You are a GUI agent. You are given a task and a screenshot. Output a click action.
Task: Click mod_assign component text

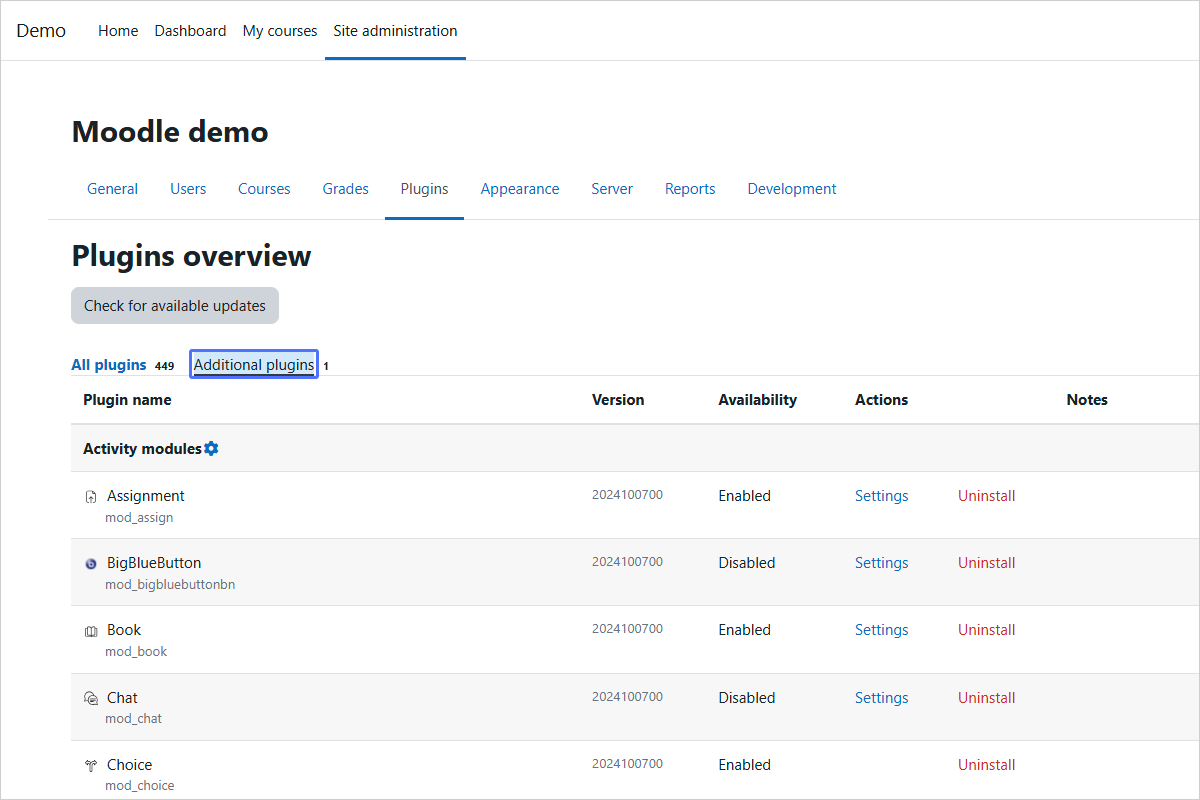click(139, 518)
